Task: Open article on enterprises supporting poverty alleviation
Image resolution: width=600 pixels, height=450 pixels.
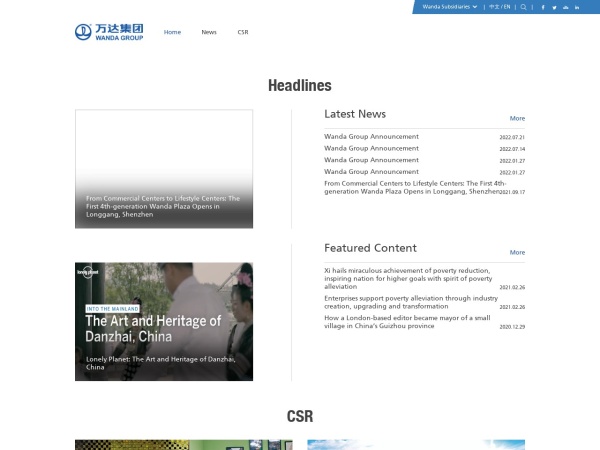Action: (411, 302)
